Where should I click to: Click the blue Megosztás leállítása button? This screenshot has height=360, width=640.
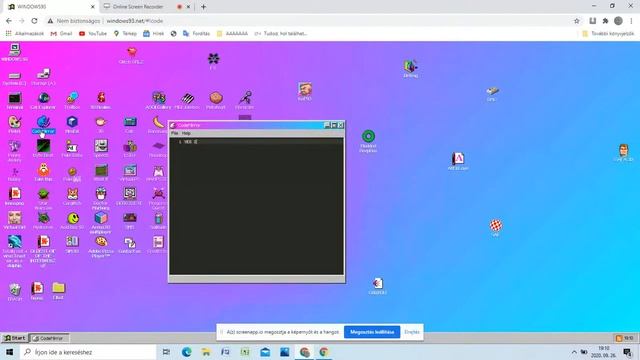[372, 332]
